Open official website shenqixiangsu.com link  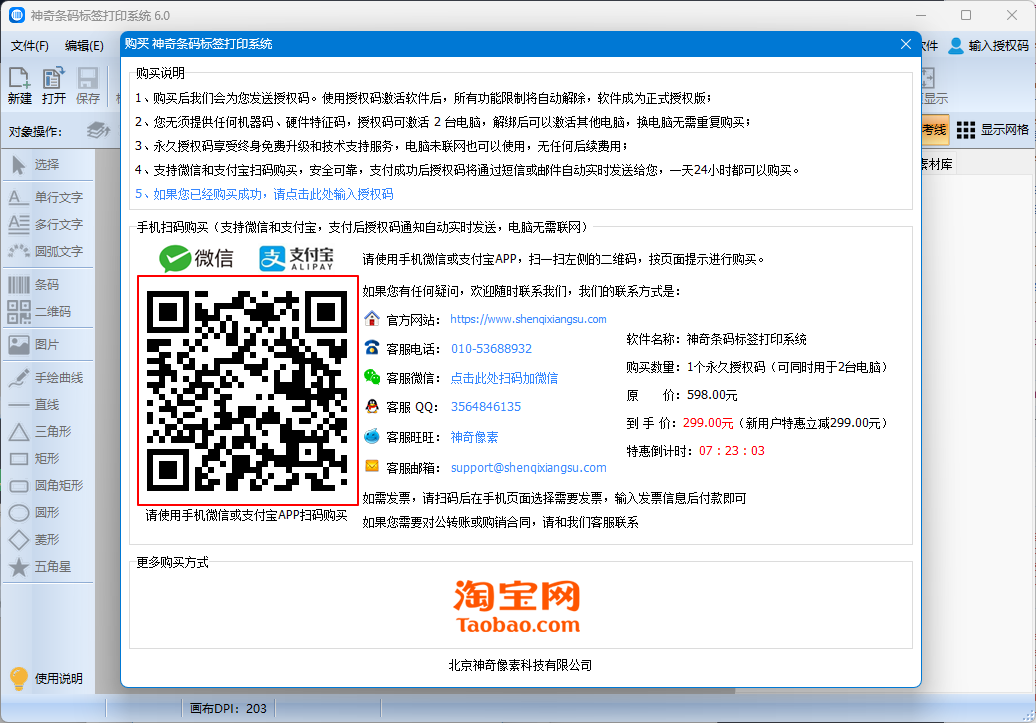click(528, 319)
